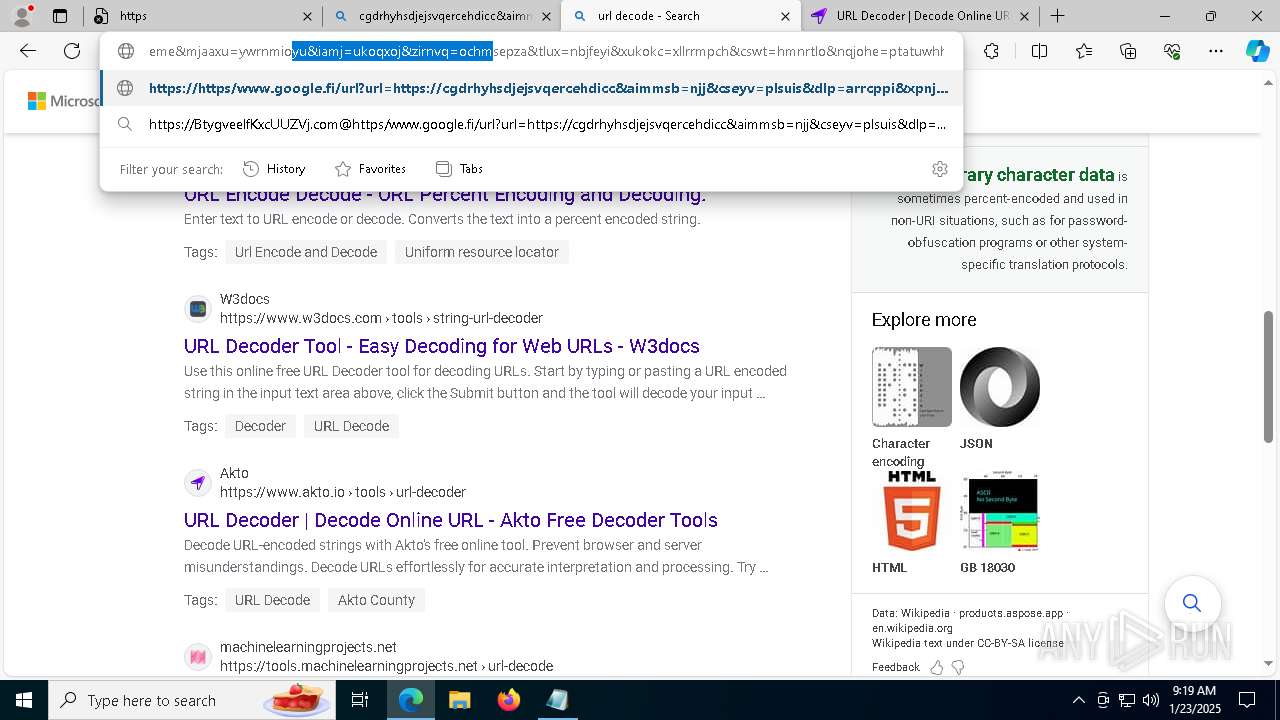
Task: Click inside the address bar URL text
Action: [546, 51]
